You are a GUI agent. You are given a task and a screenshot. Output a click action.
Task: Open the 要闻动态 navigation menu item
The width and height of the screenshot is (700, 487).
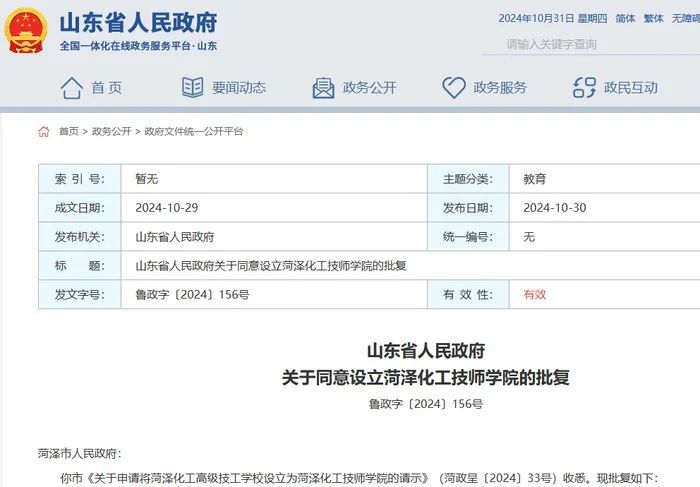238,88
